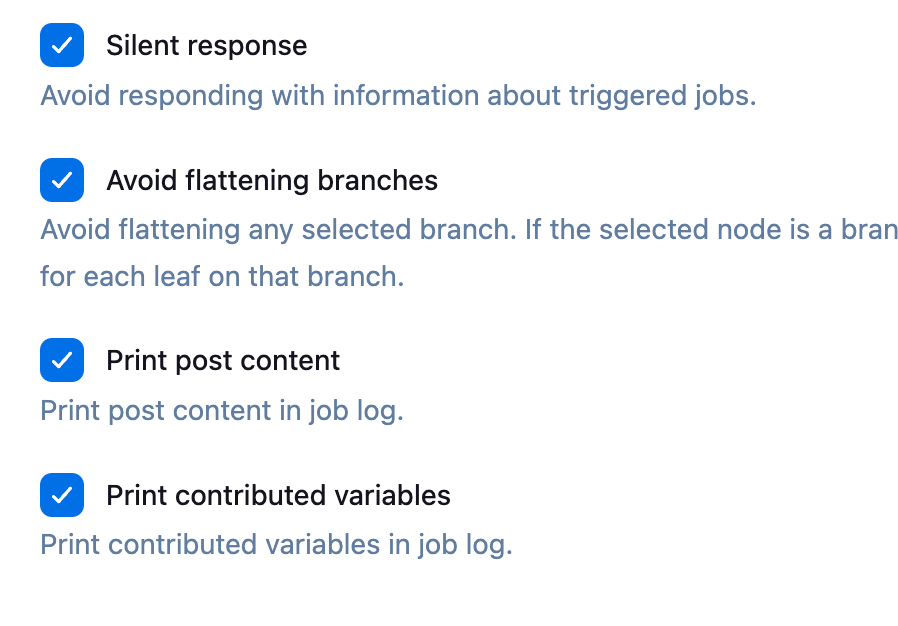This screenshot has width=898, height=626.
Task: Click the checkmark icon beside Print post content
Action: tap(61, 361)
